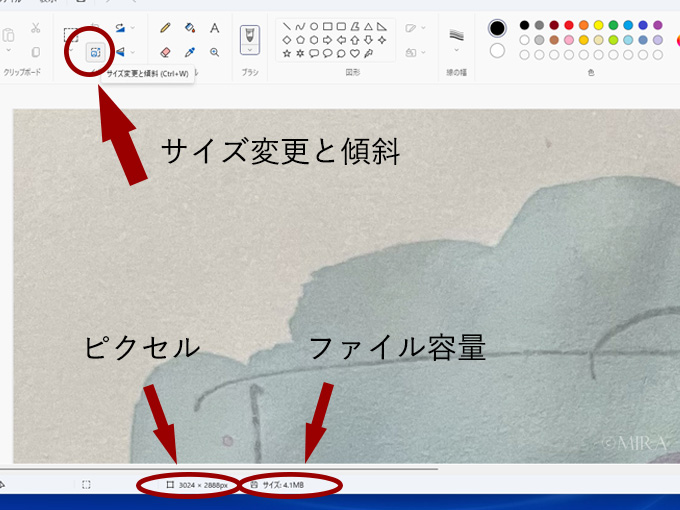Select secondary white color circle

pos(497,49)
